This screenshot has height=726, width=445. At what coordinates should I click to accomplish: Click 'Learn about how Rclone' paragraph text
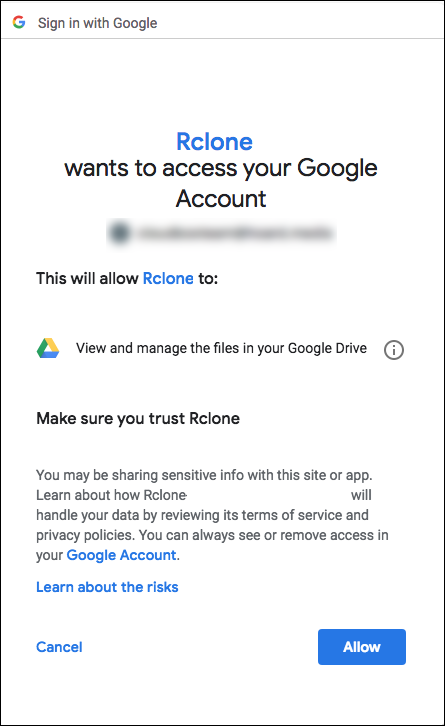[111, 495]
